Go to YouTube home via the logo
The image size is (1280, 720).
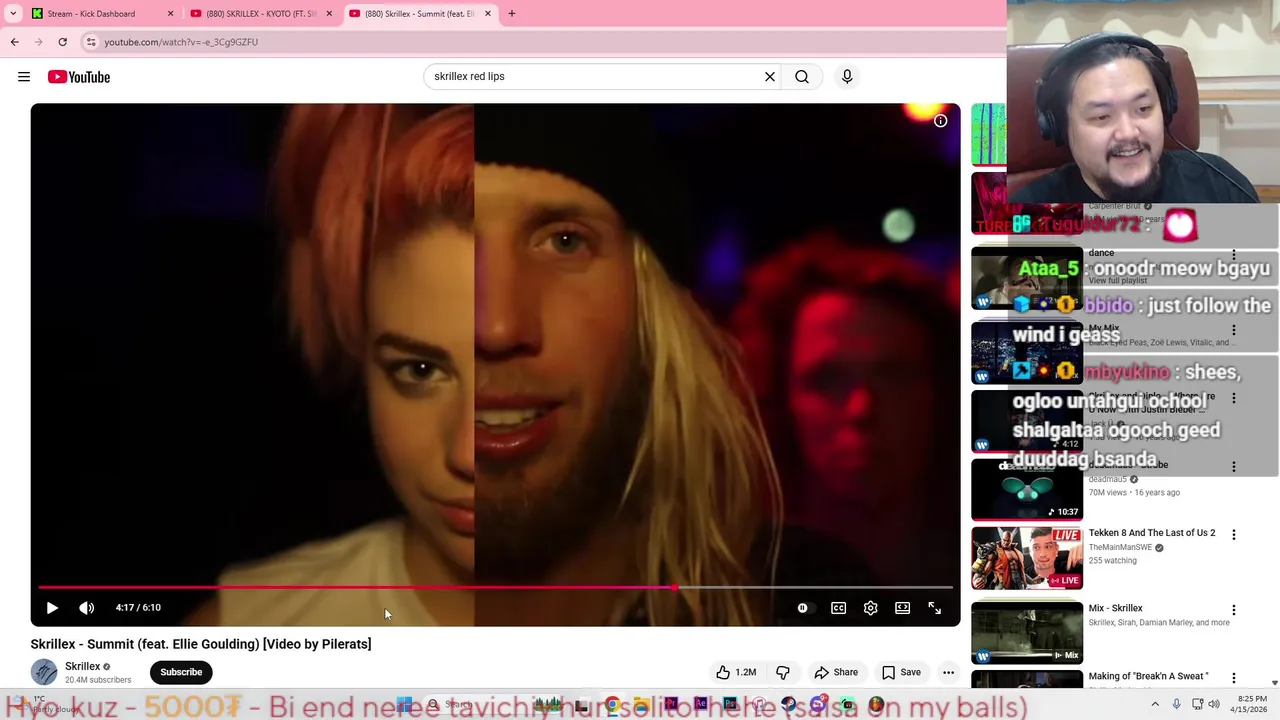78,77
